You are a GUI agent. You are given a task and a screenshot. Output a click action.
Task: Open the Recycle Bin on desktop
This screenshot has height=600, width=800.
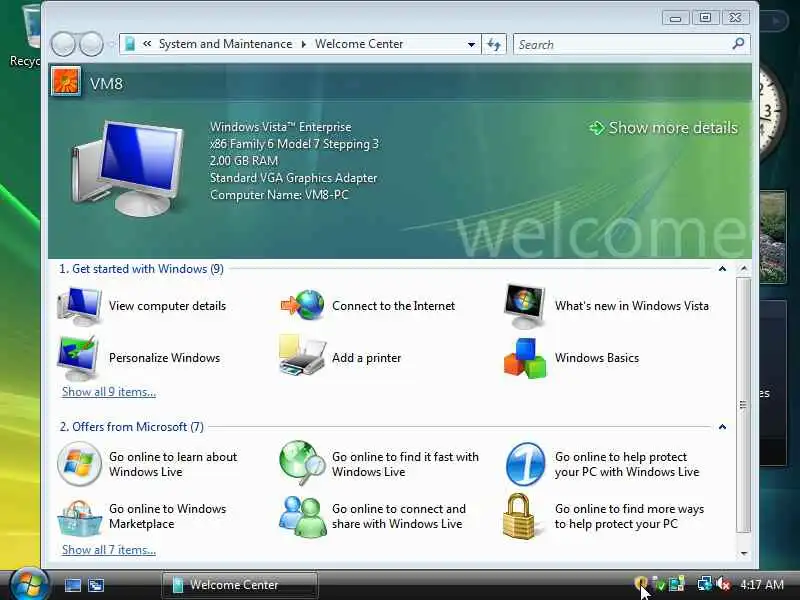pyautogui.click(x=26, y=36)
